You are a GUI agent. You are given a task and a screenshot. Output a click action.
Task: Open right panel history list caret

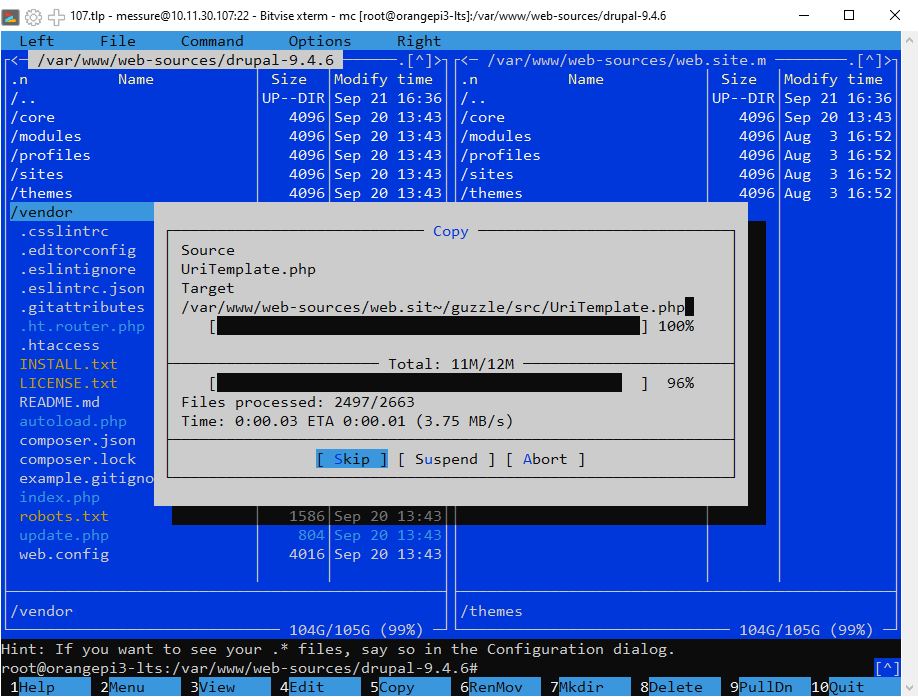pyautogui.click(x=869, y=60)
